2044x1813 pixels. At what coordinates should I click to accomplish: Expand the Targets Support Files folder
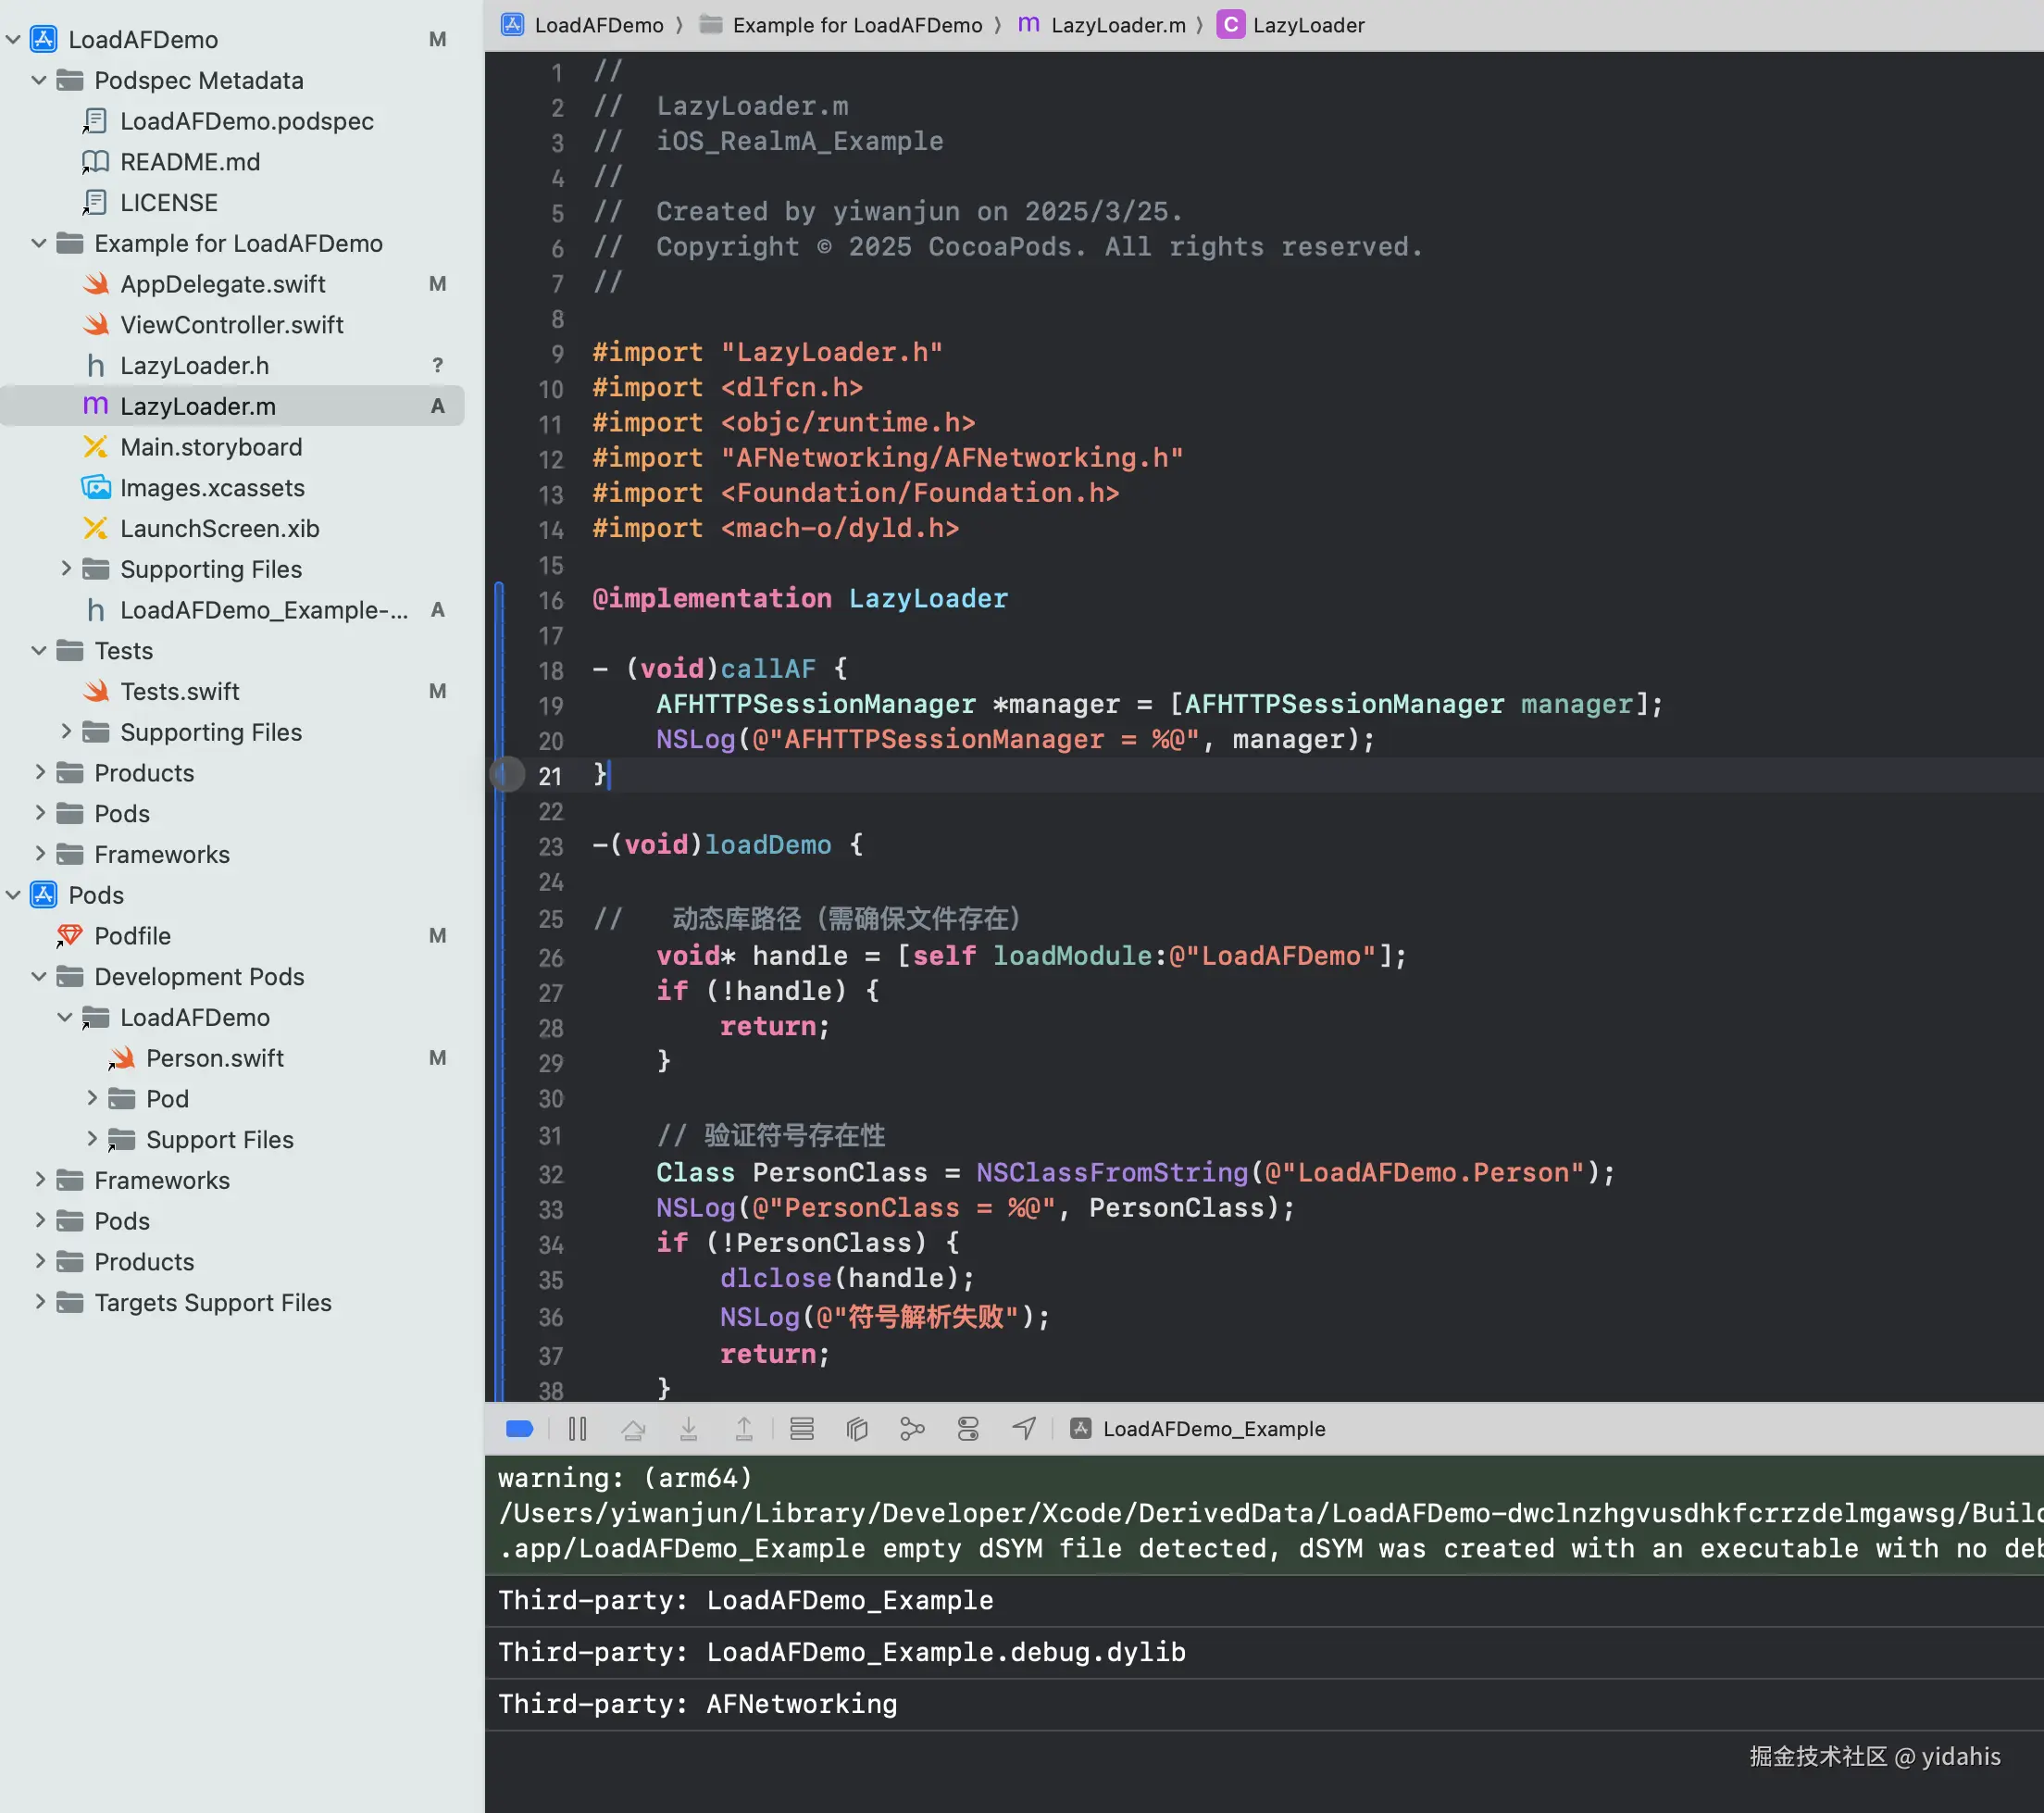(39, 1302)
